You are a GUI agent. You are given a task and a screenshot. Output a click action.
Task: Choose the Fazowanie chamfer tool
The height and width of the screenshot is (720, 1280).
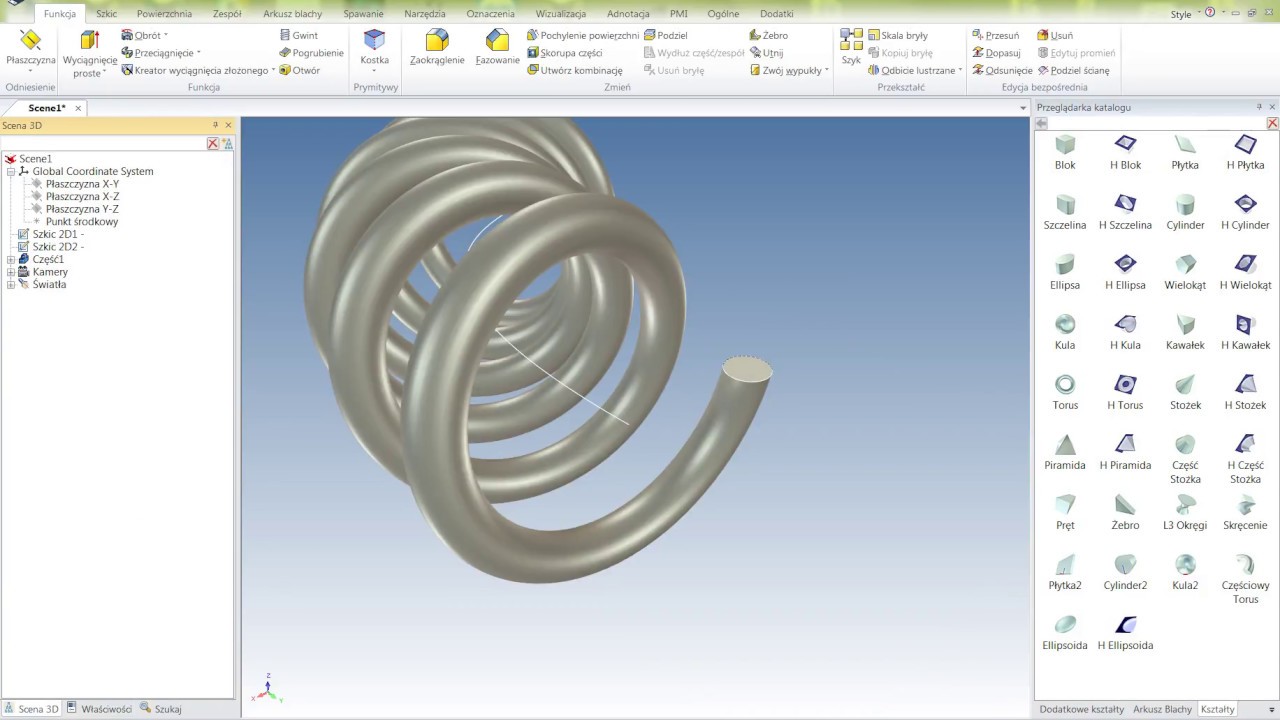coord(497,49)
